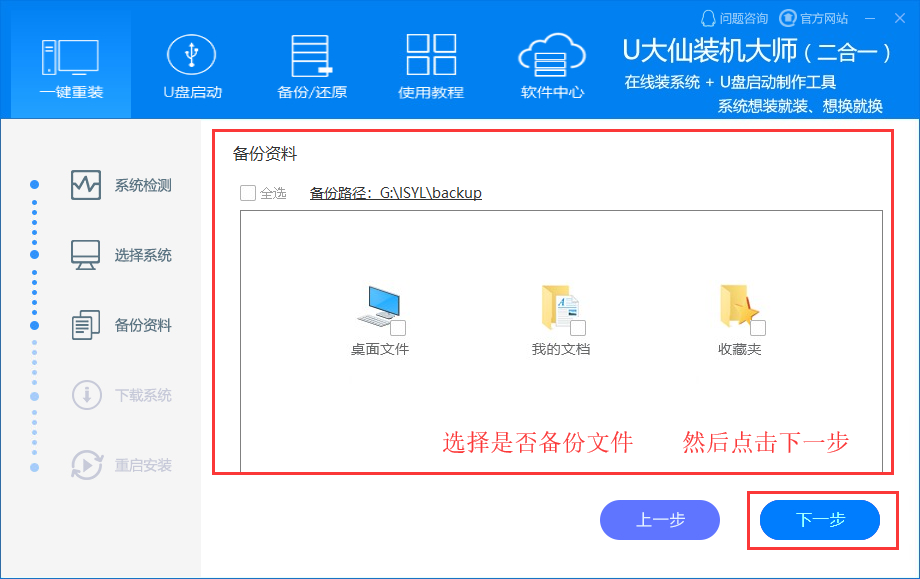Click the 桌面文件 computer icon
Viewport: 920px width, 579px height.
(378, 306)
